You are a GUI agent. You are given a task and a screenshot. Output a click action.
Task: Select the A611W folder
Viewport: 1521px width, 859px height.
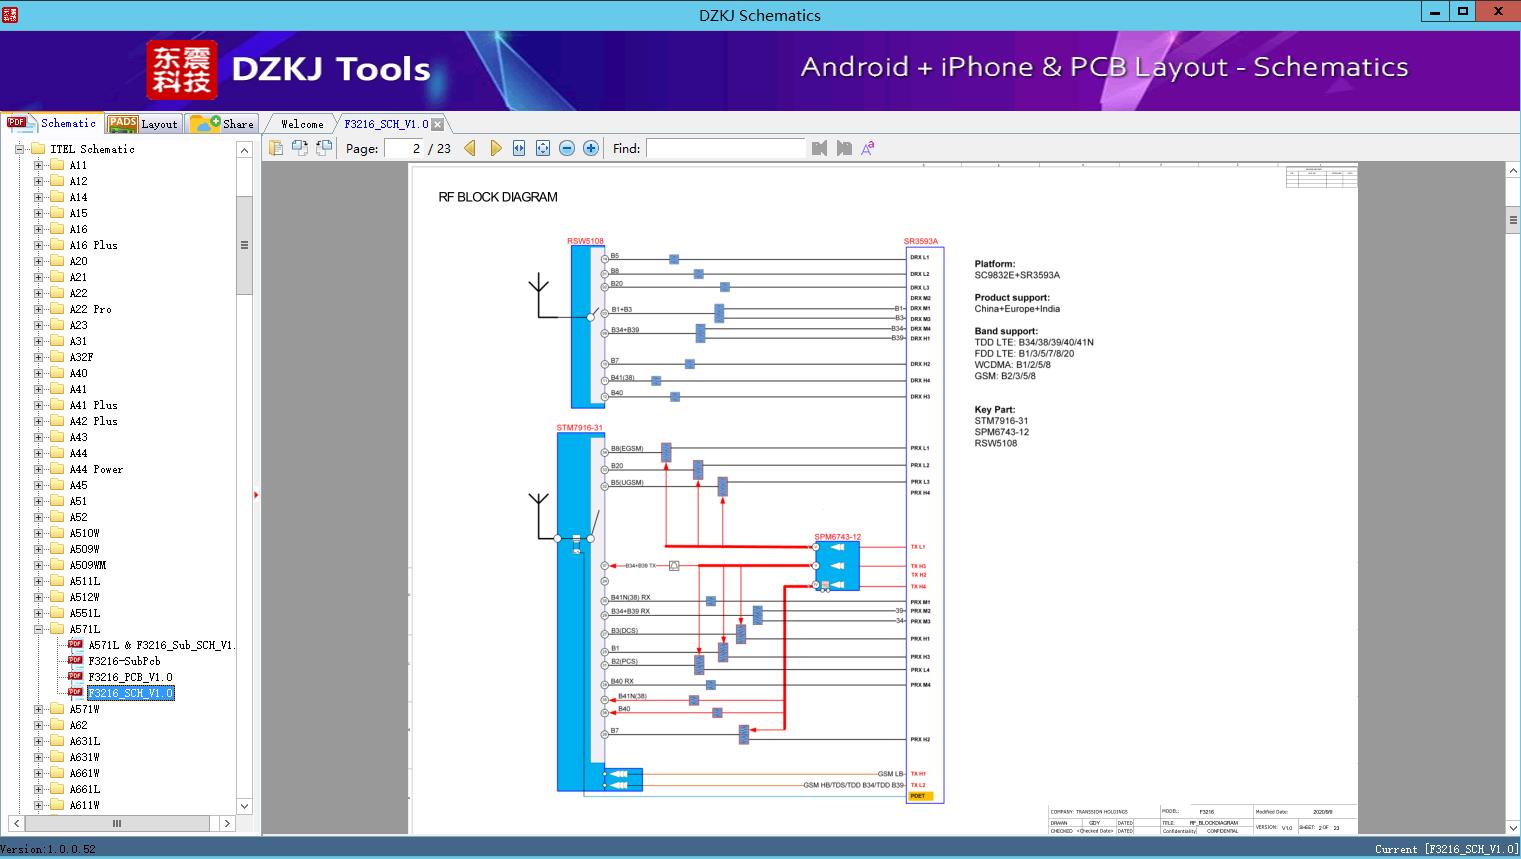(x=84, y=805)
